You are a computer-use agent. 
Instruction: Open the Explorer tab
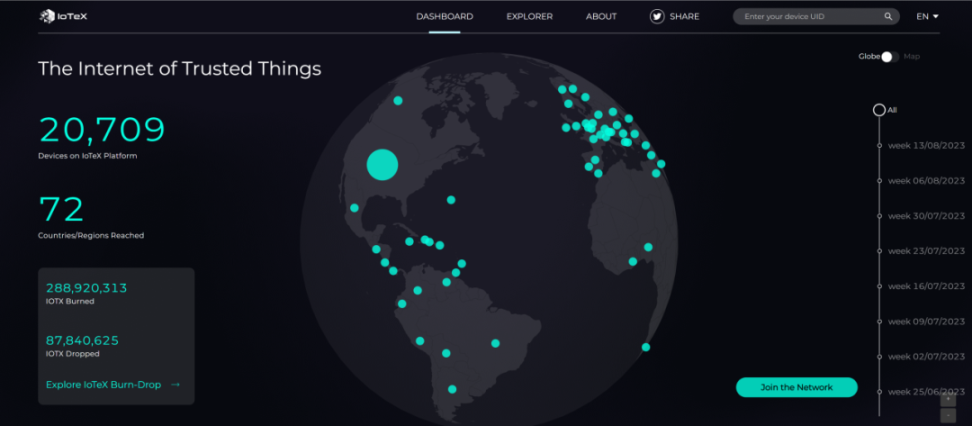coord(529,17)
